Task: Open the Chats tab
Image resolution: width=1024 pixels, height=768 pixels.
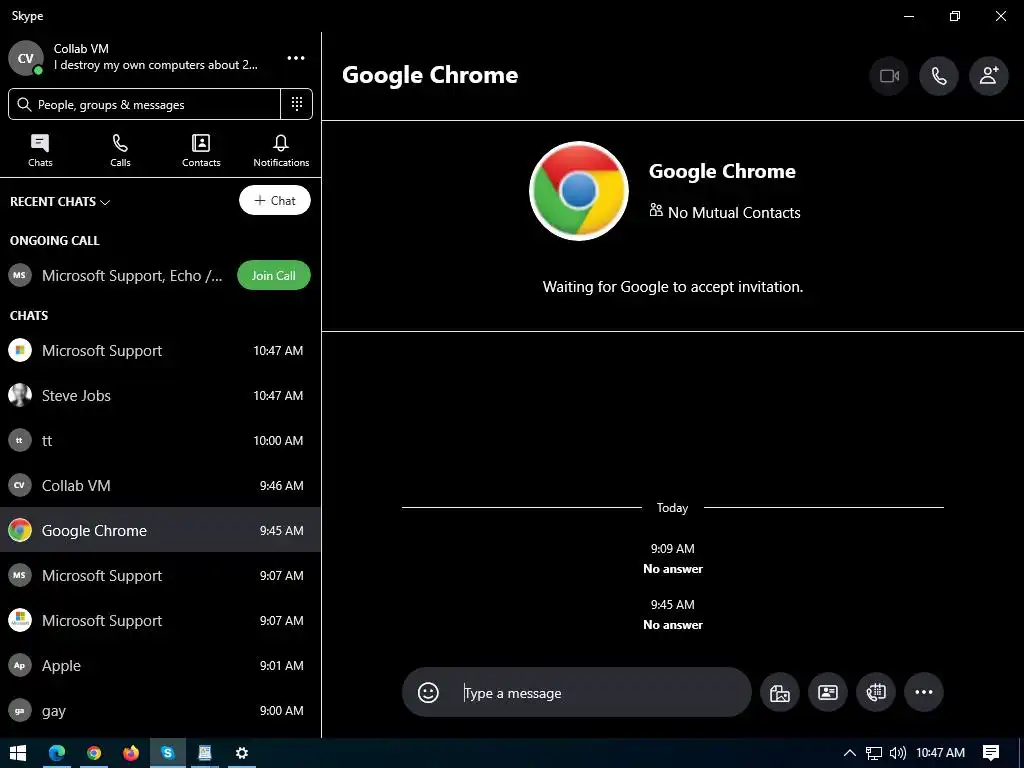Action: [40, 151]
